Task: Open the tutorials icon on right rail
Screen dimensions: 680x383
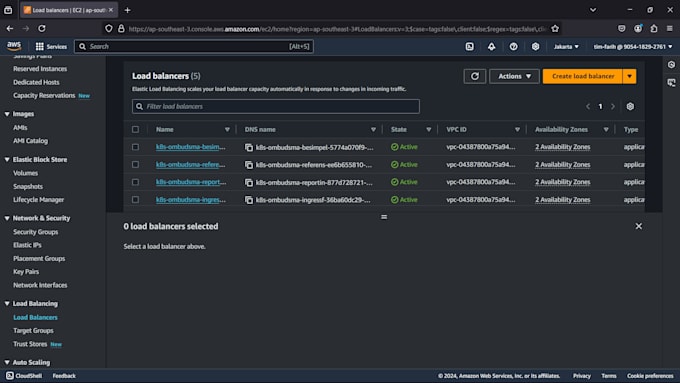Action: click(x=671, y=82)
